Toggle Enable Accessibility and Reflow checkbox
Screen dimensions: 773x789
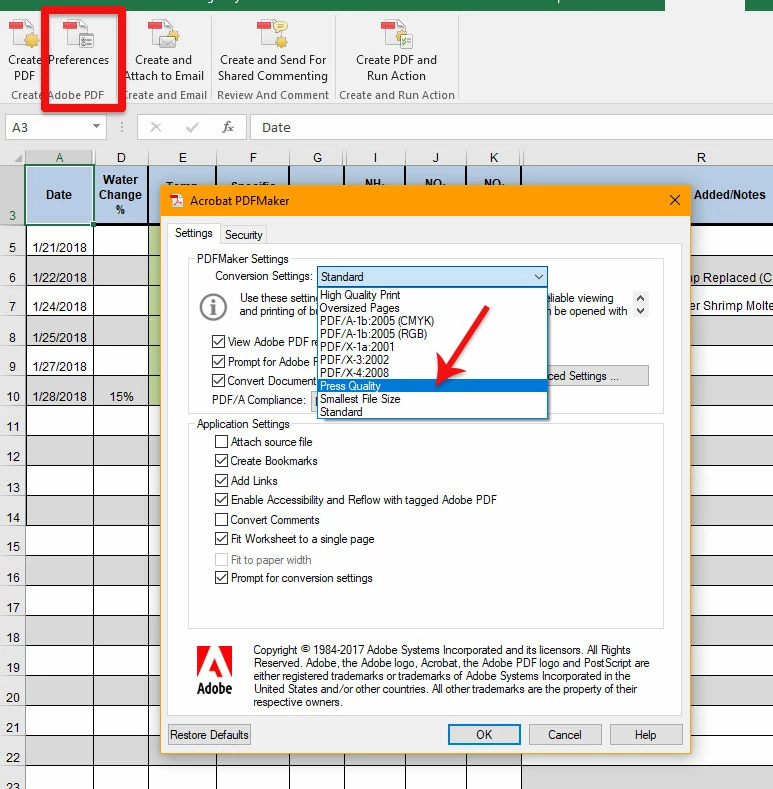pos(221,500)
